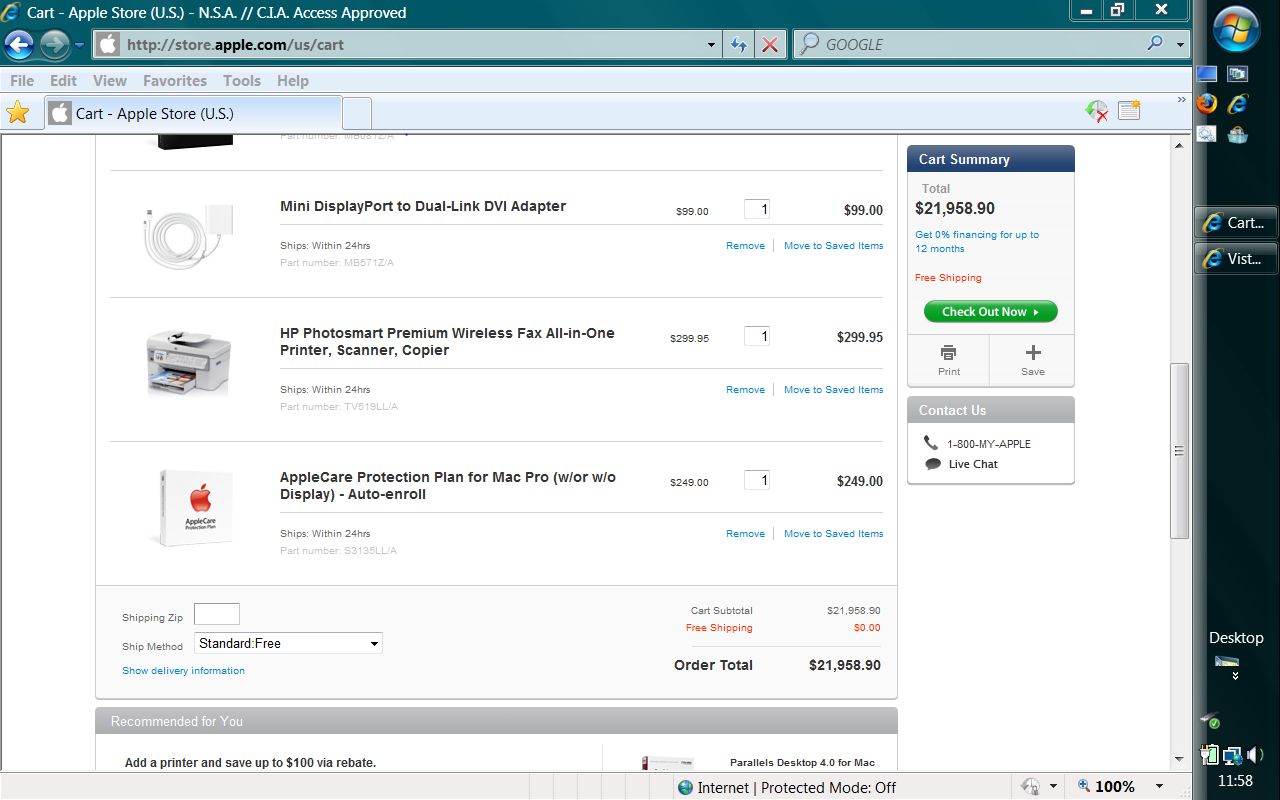This screenshot has height=800, width=1280.
Task: Click the zoom magnifier icon in status bar
Action: click(1085, 787)
